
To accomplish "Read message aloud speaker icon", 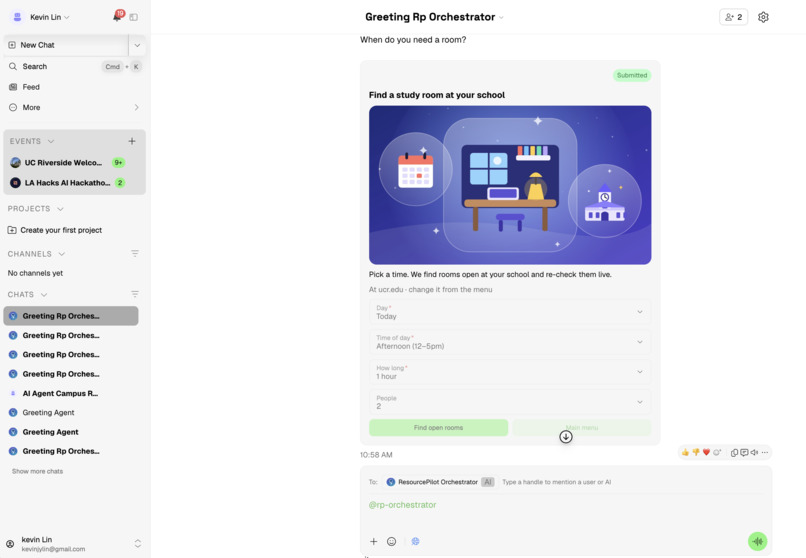I will pos(754,453).
